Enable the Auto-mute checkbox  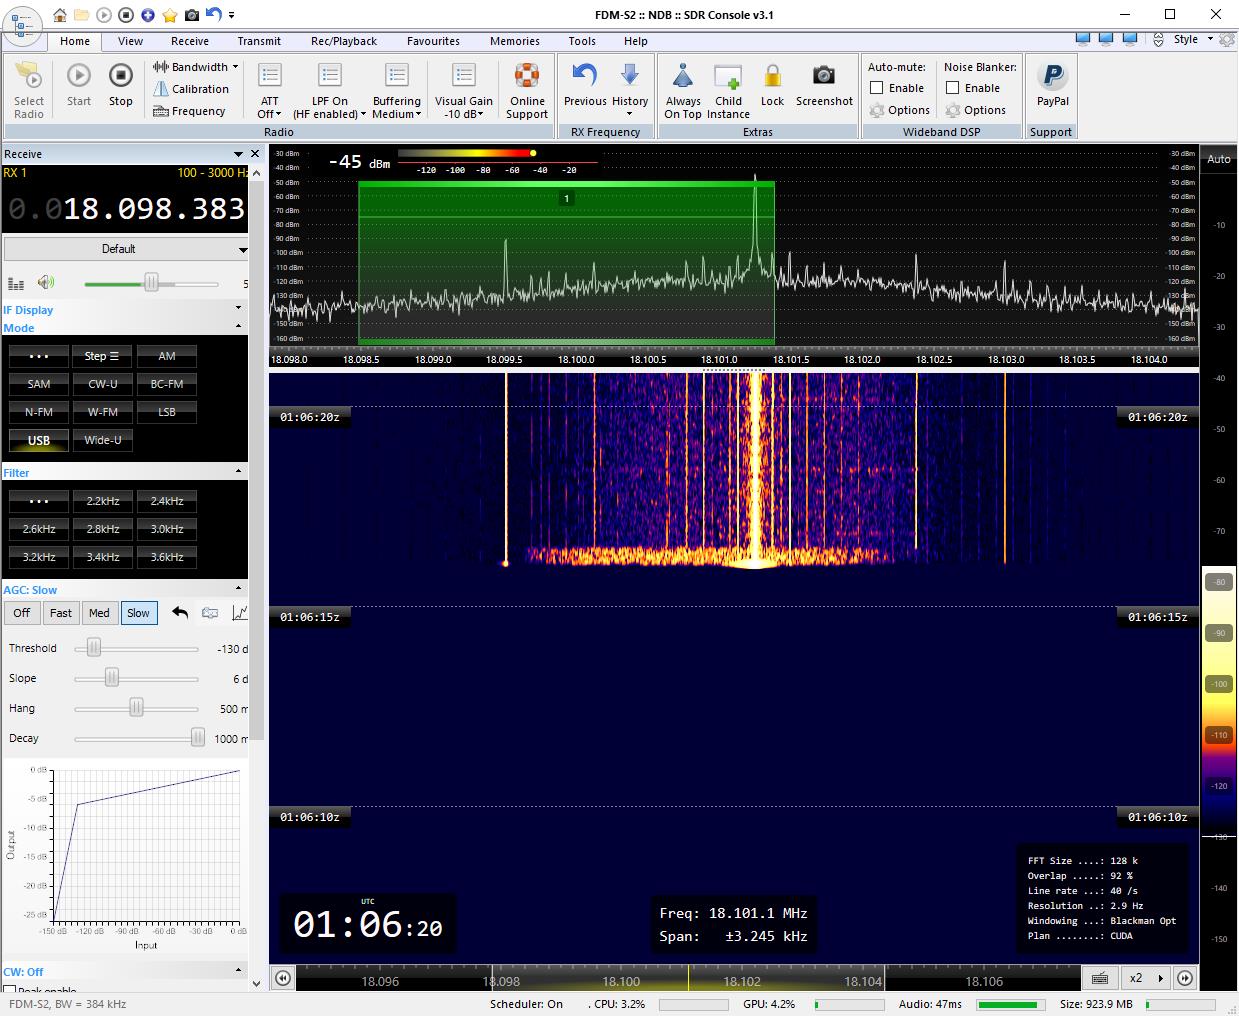click(x=877, y=88)
